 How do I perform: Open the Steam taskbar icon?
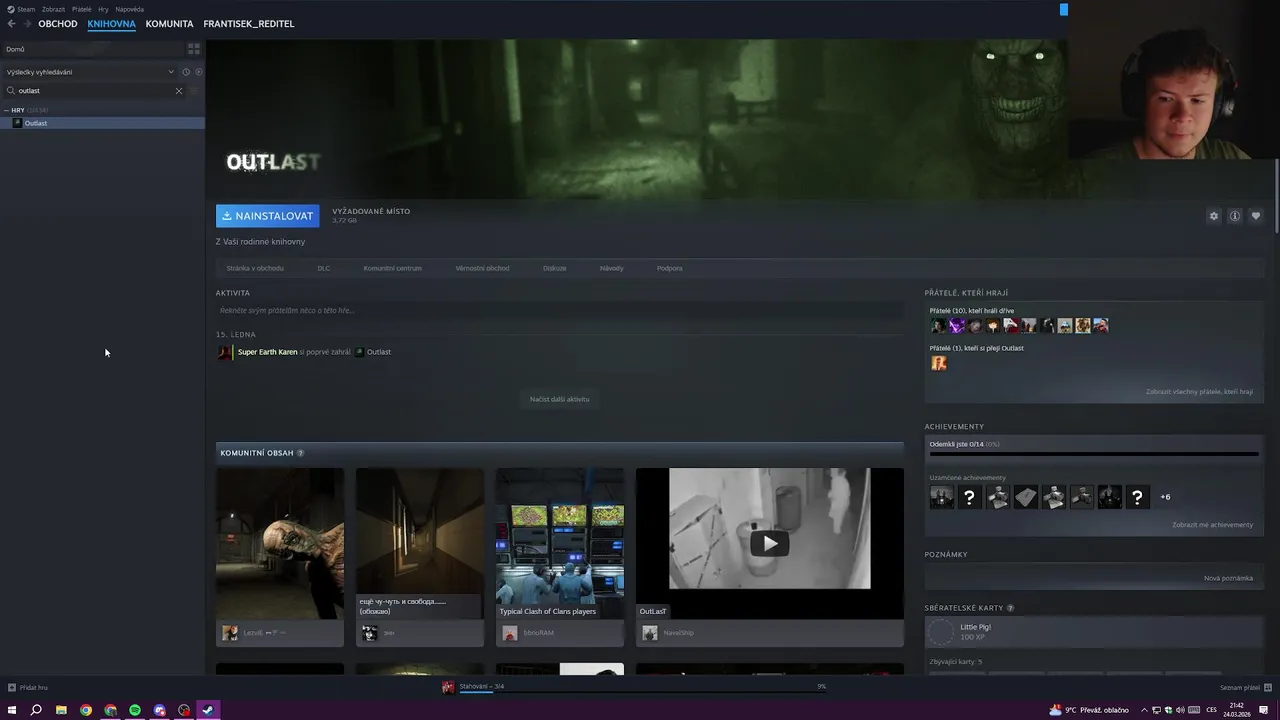(x=208, y=710)
